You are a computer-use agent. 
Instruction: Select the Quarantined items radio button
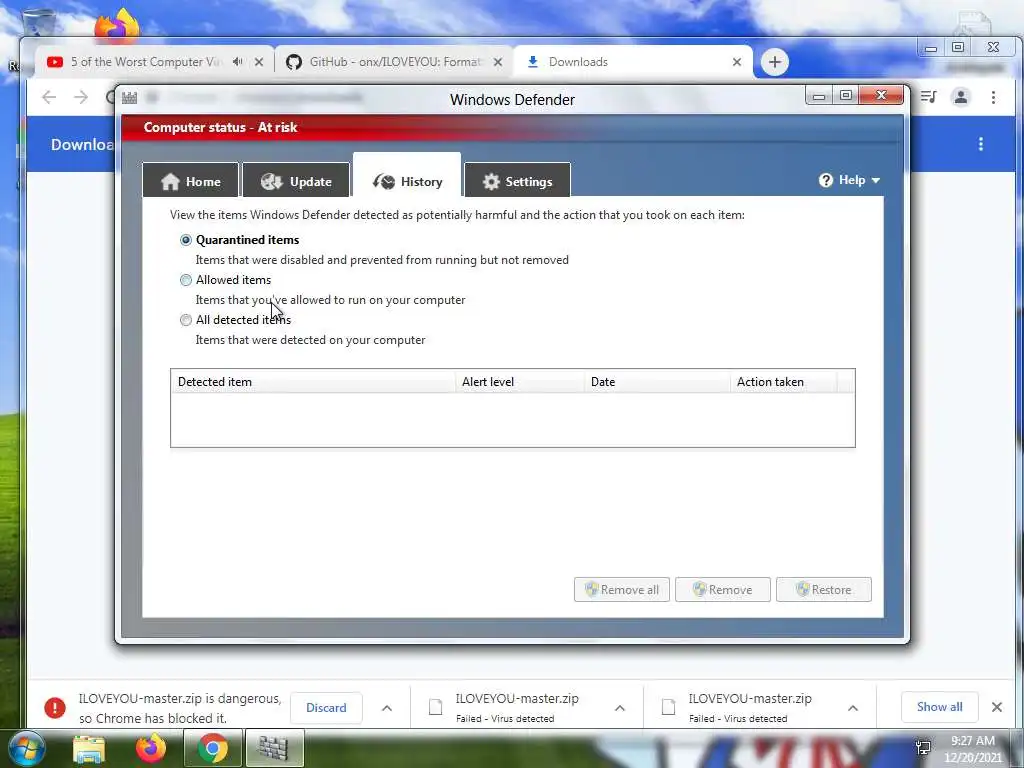[x=186, y=240]
